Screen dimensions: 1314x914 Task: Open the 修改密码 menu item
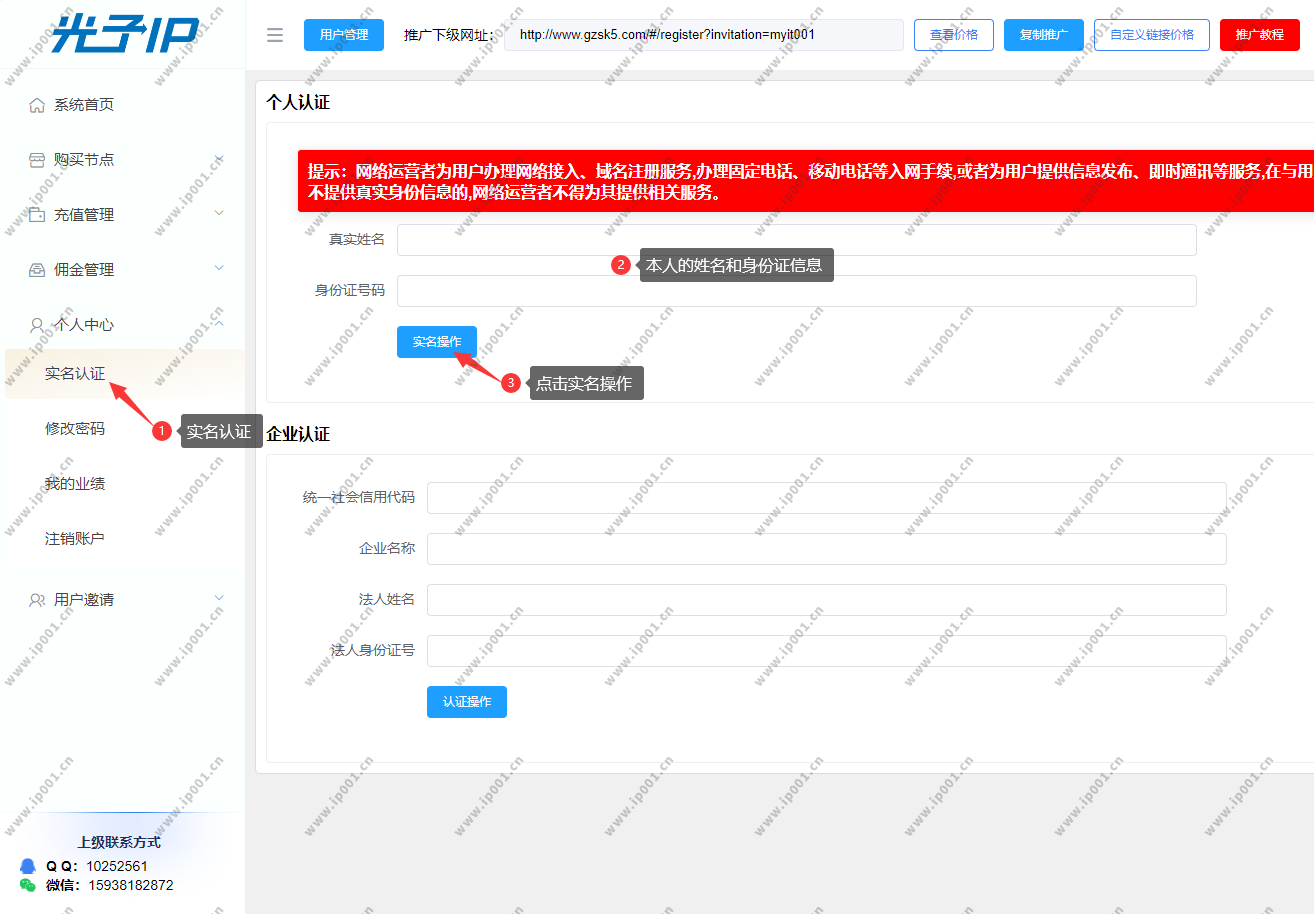pos(75,429)
